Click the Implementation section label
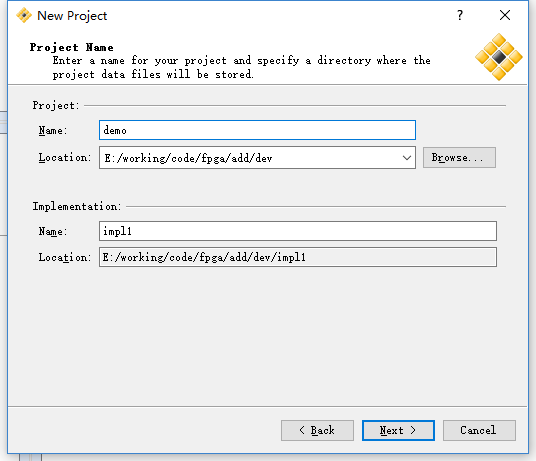This screenshot has height=461, width=536. 77,206
